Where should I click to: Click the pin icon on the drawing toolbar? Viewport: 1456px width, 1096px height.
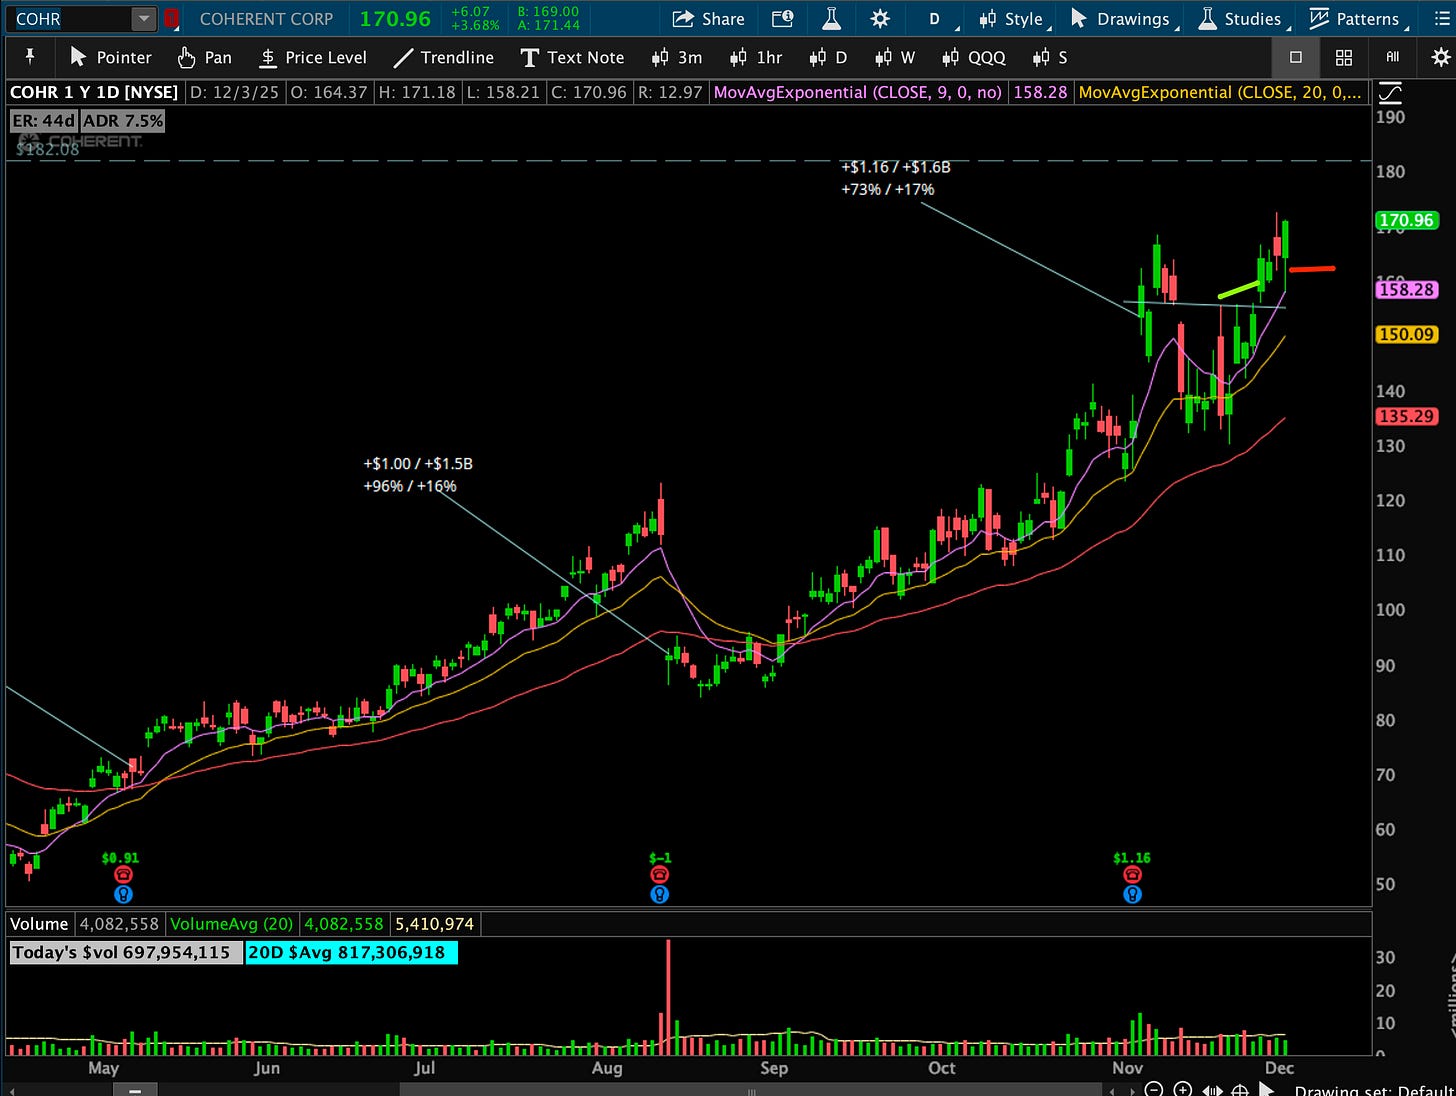pos(30,57)
